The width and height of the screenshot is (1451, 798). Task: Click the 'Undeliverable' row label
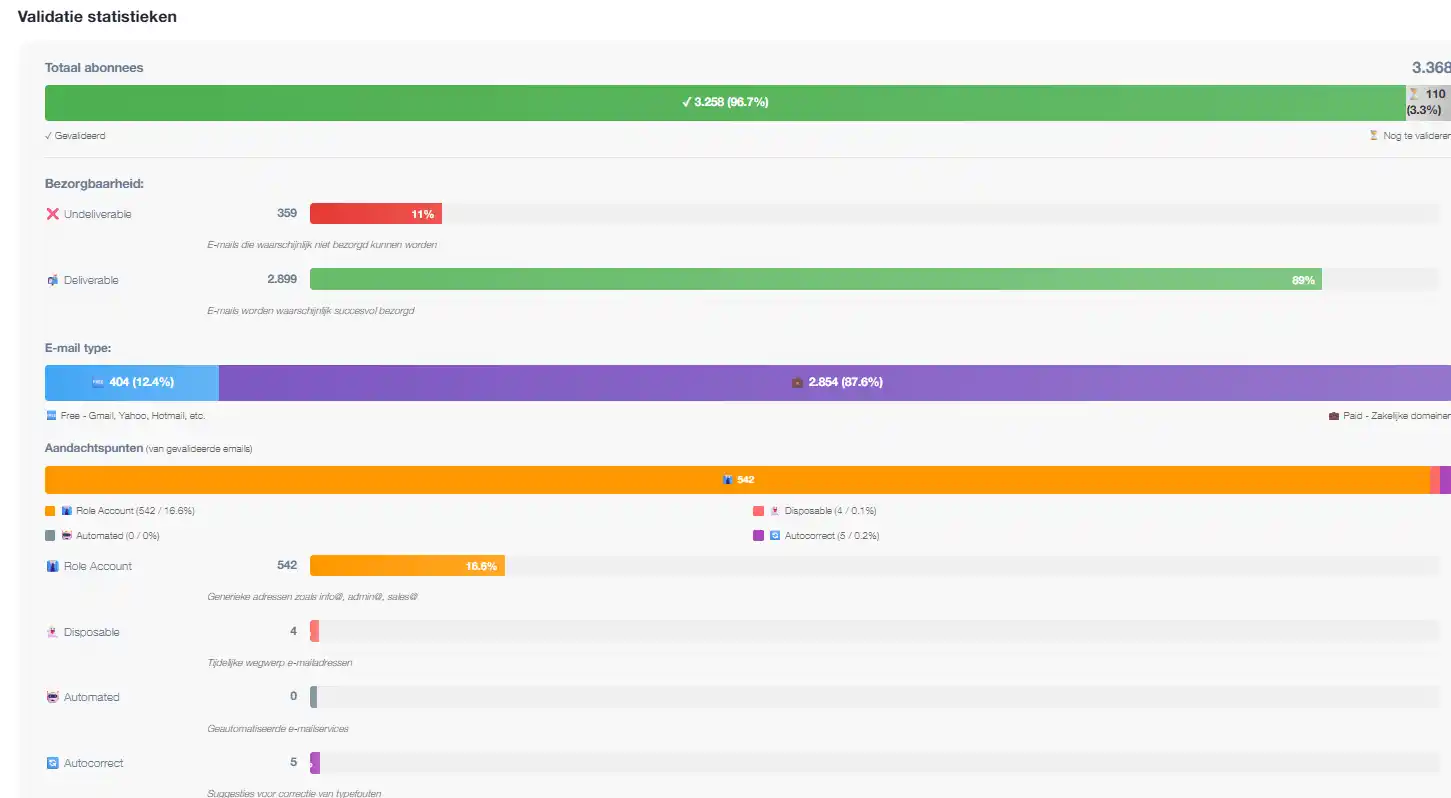pos(98,215)
